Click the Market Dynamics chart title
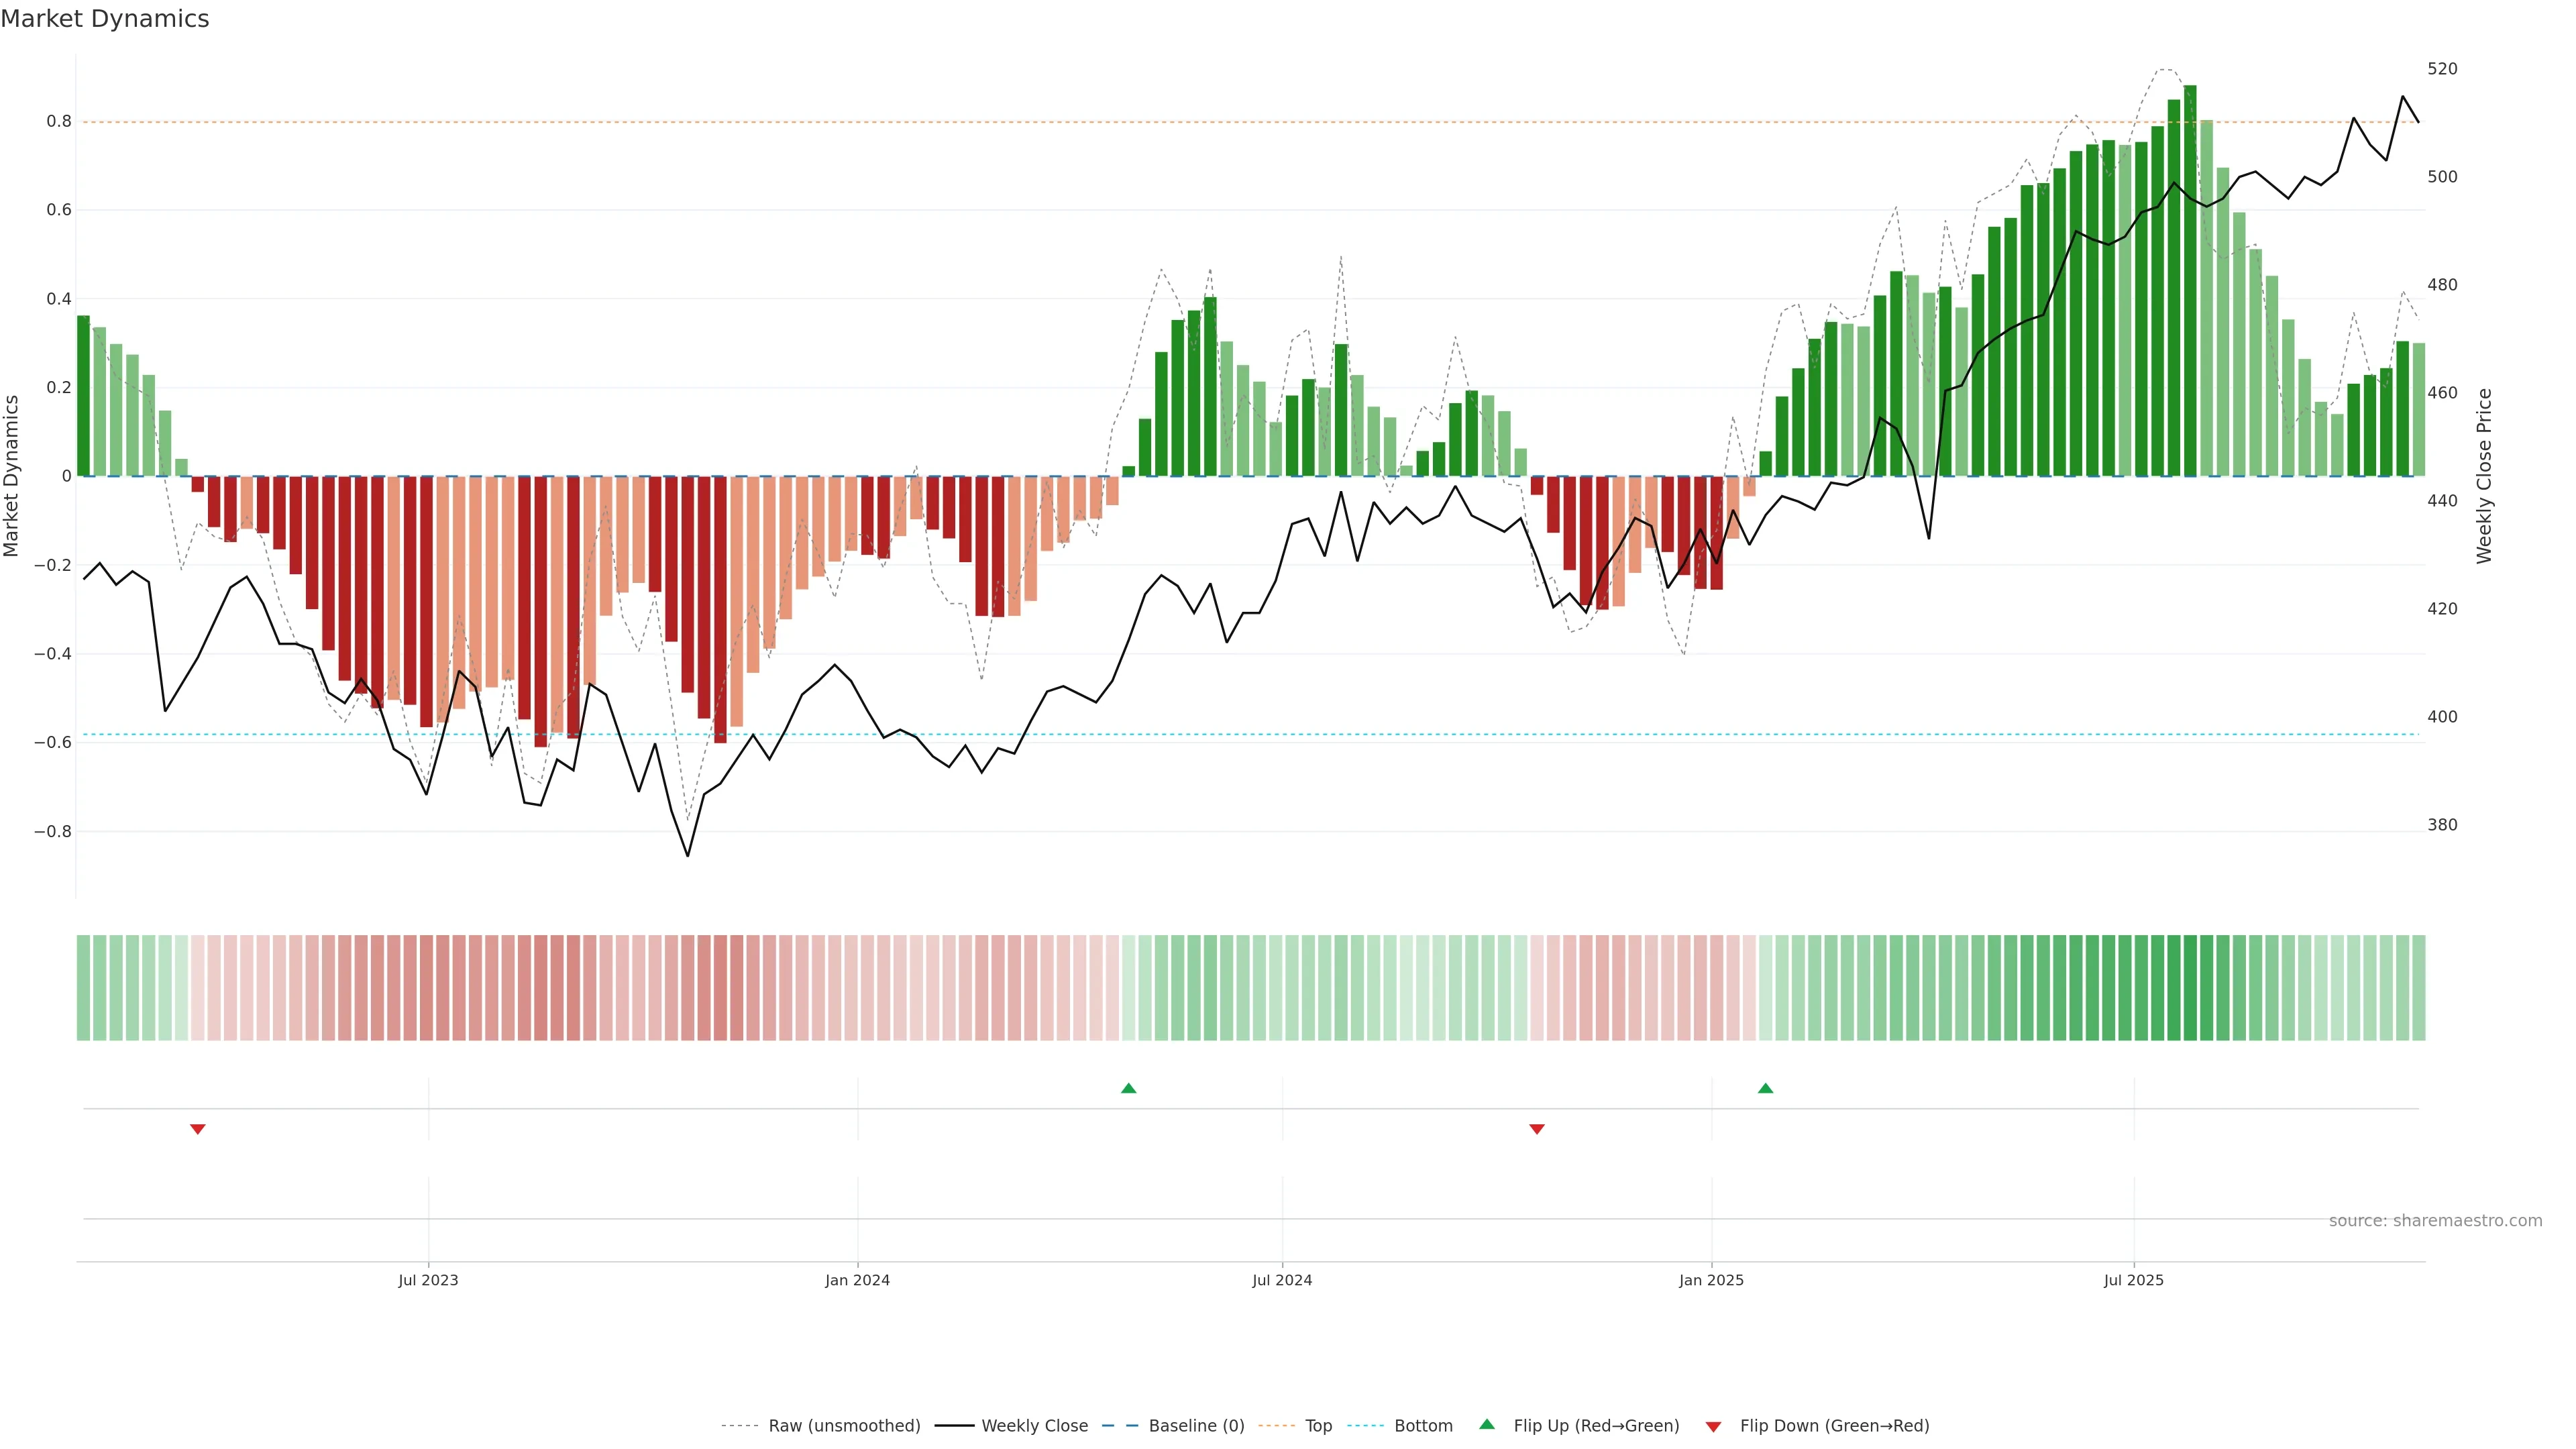 tap(105, 19)
